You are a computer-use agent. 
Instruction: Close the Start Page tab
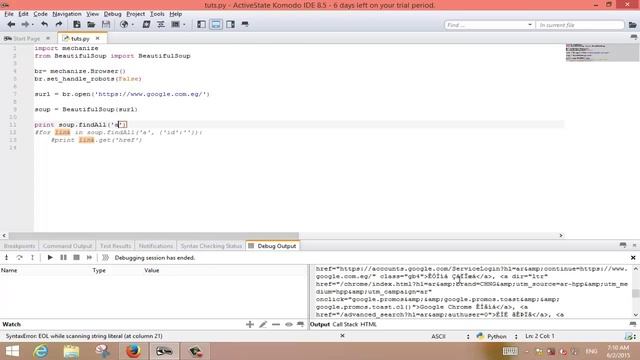point(48,38)
